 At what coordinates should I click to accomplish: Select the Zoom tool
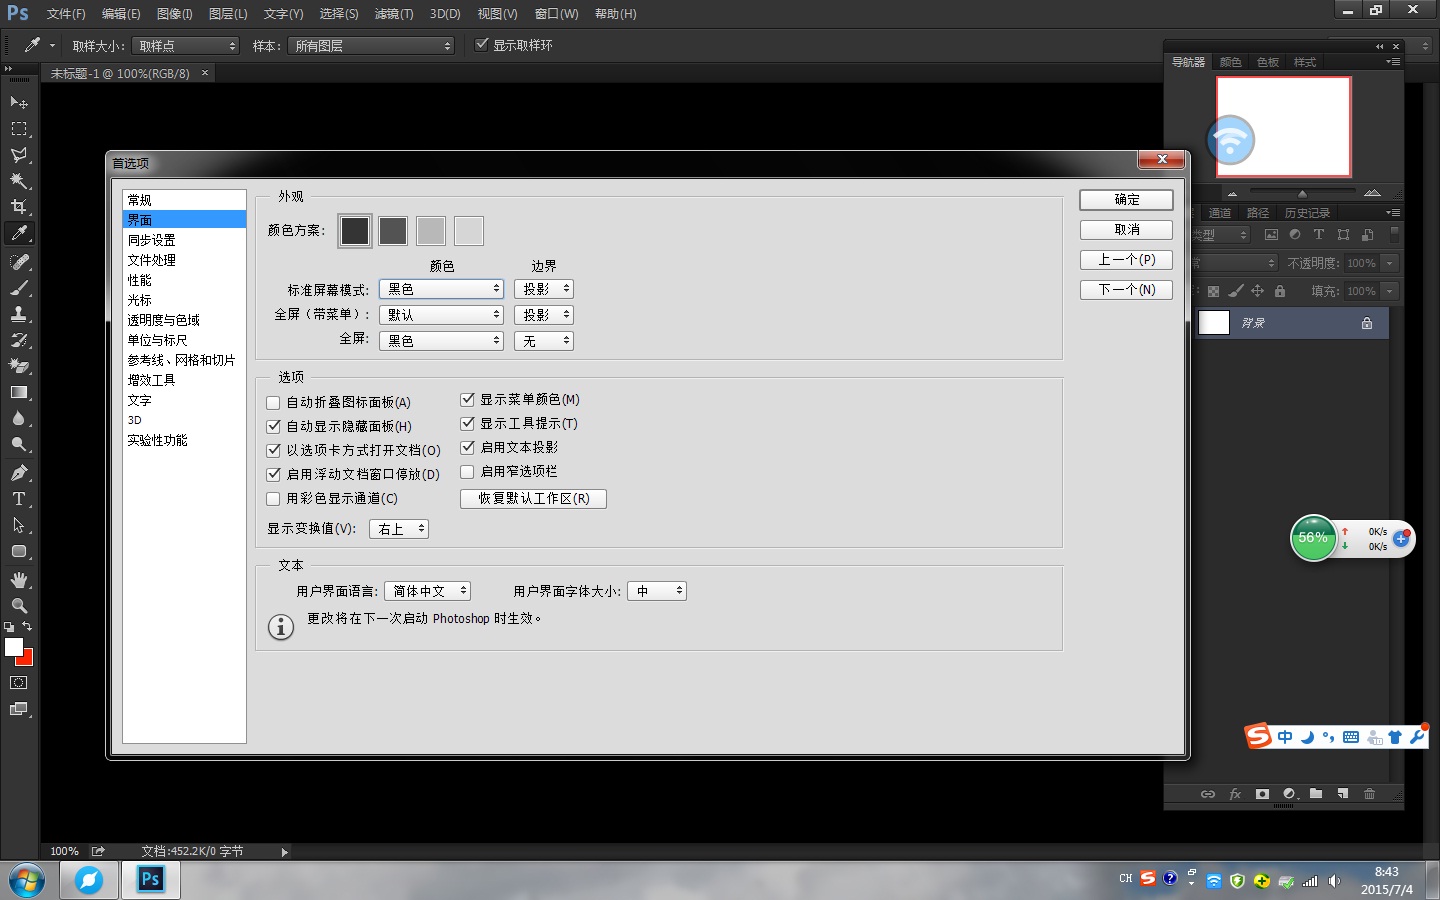[x=19, y=606]
